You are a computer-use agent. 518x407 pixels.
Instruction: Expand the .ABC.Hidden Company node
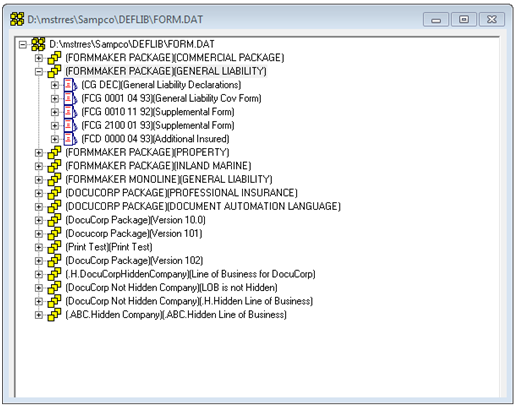point(39,315)
